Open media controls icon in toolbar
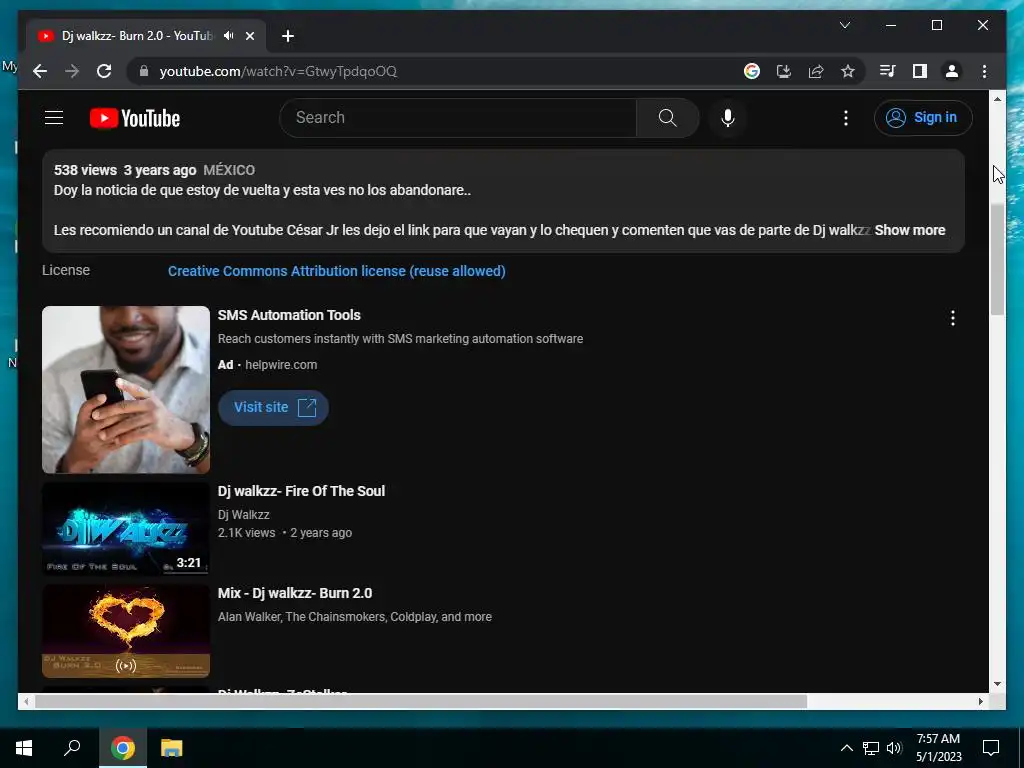 pos(888,71)
